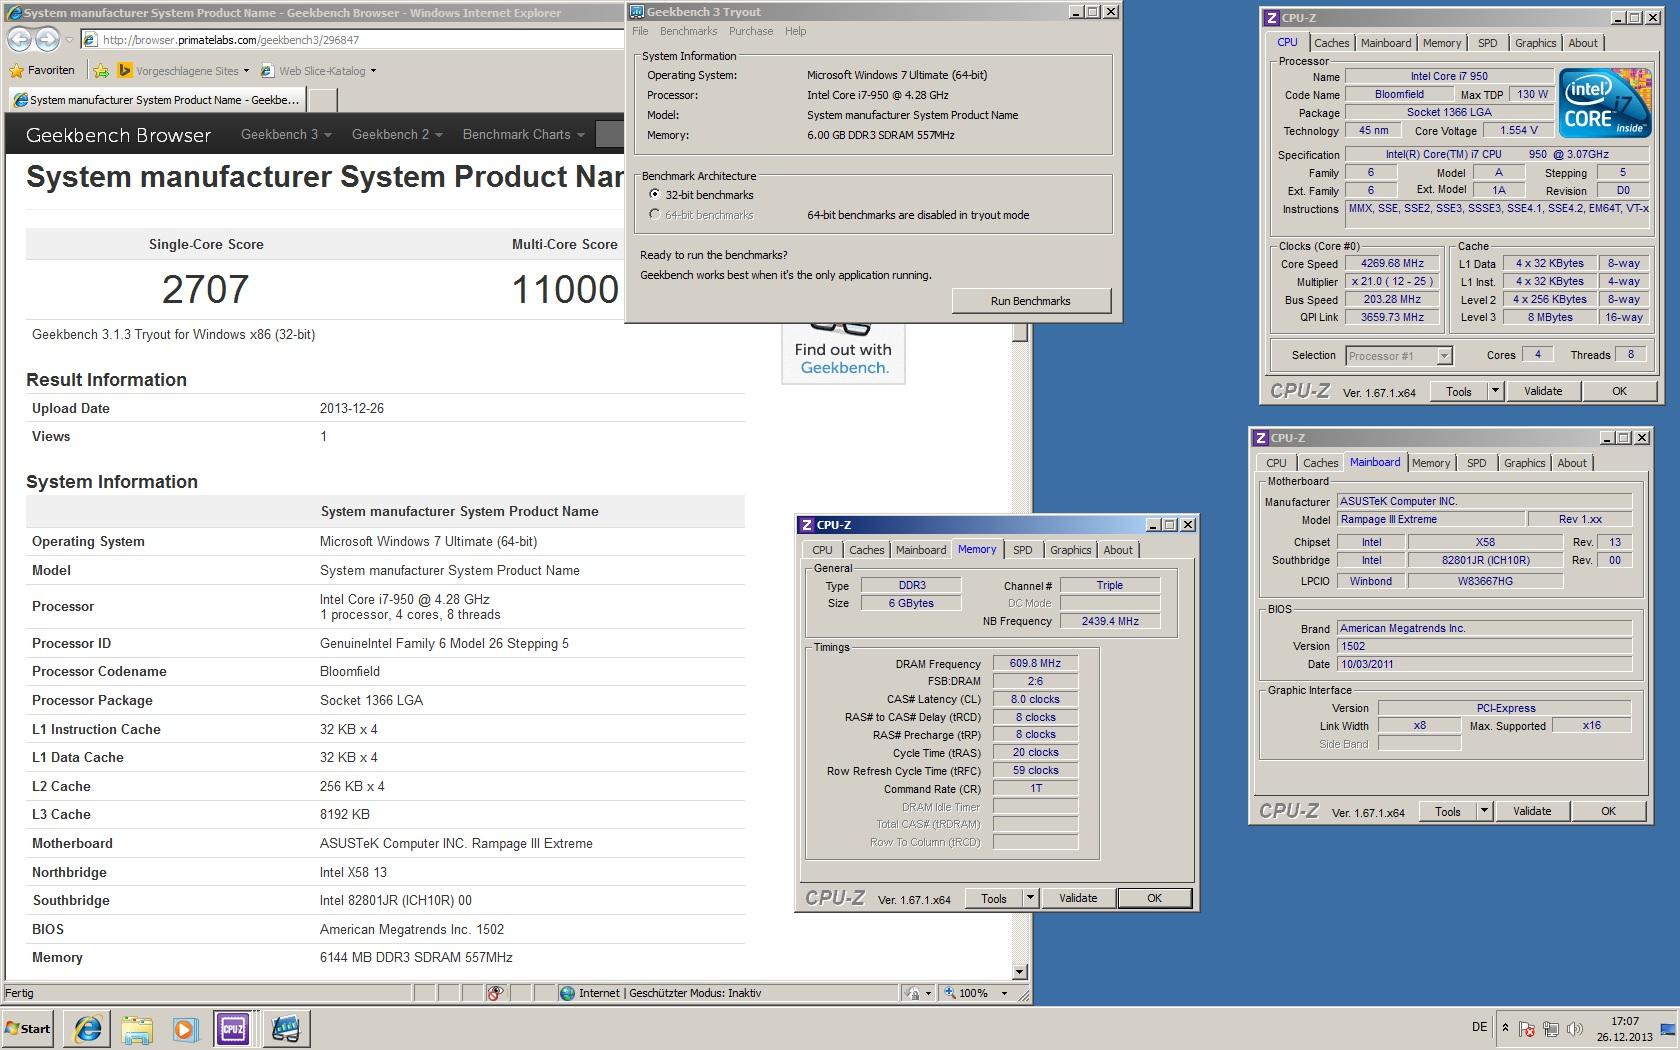Click the Web Slice-Katalog page icon
This screenshot has width=1680, height=1050.
(267, 71)
